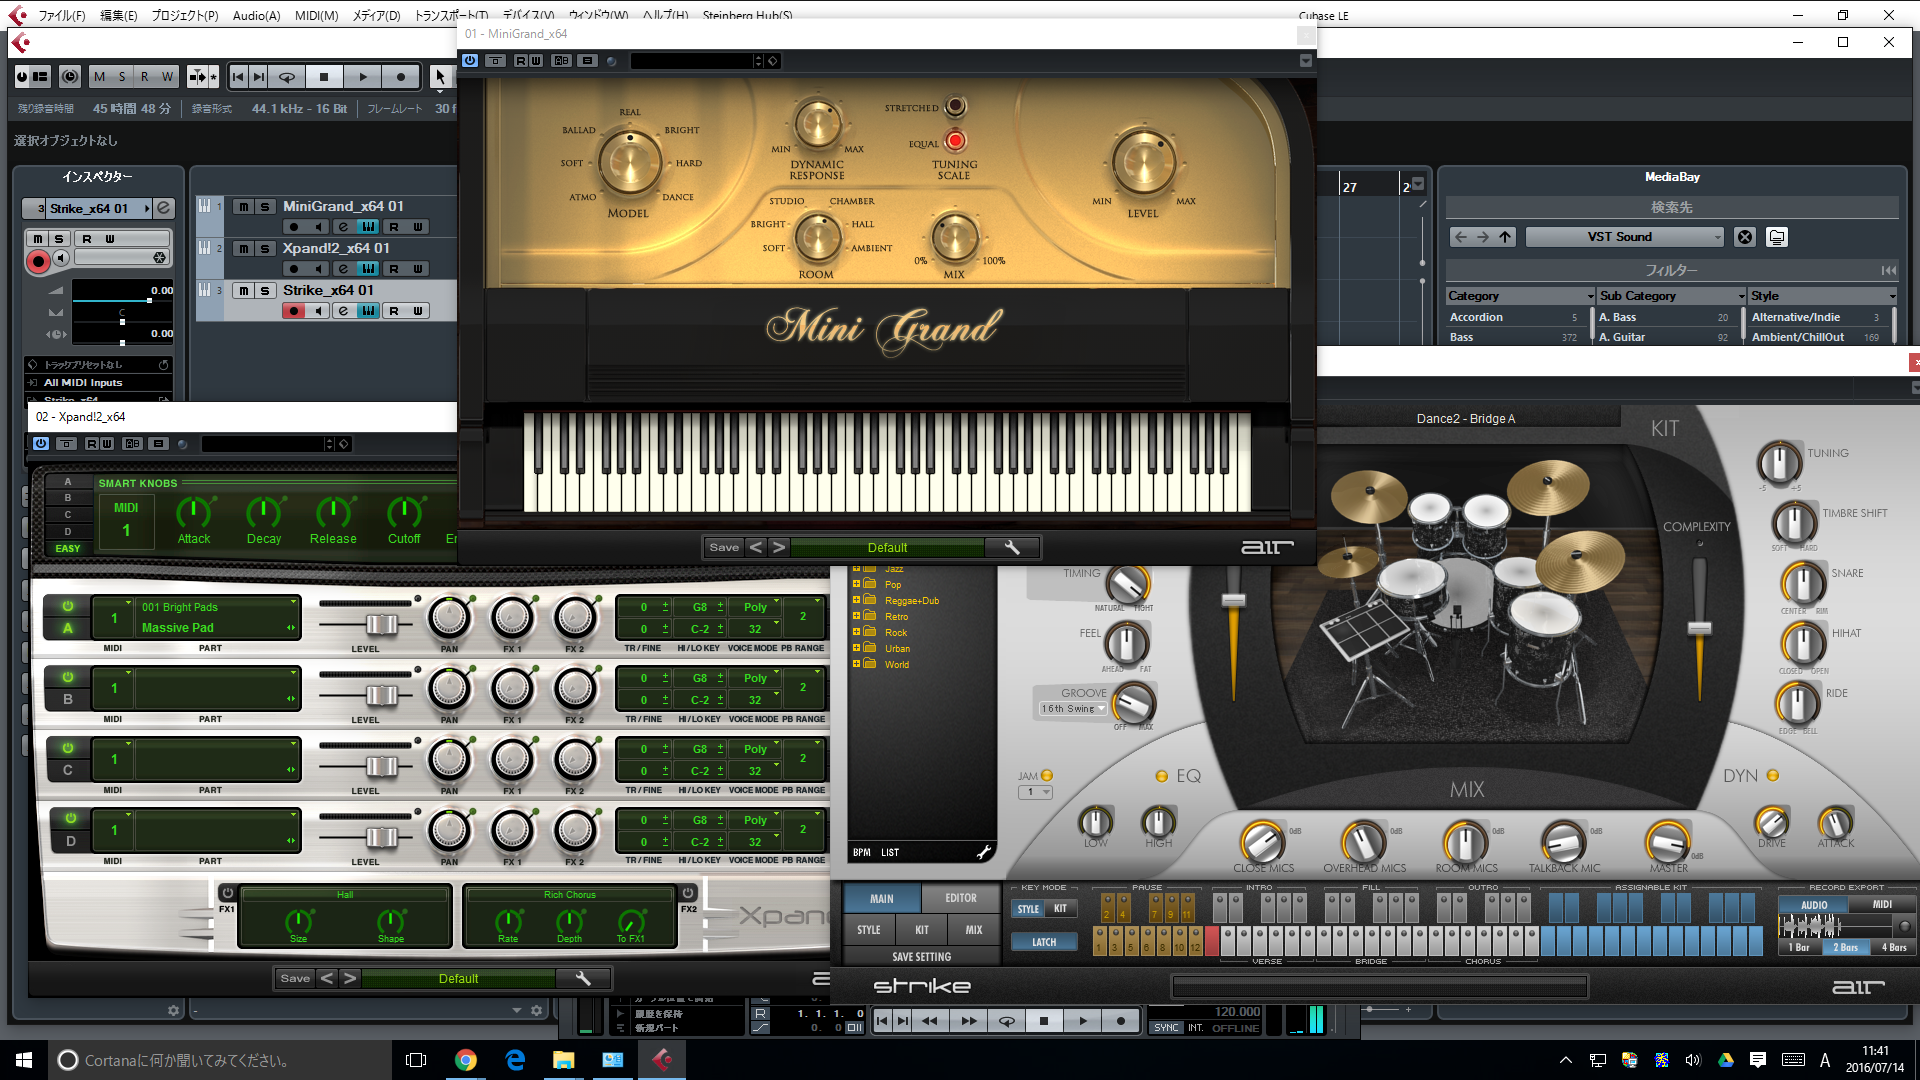1920x1080 pixels.
Task: Click Save in the MiniGrand preset bar
Action: tap(724, 547)
